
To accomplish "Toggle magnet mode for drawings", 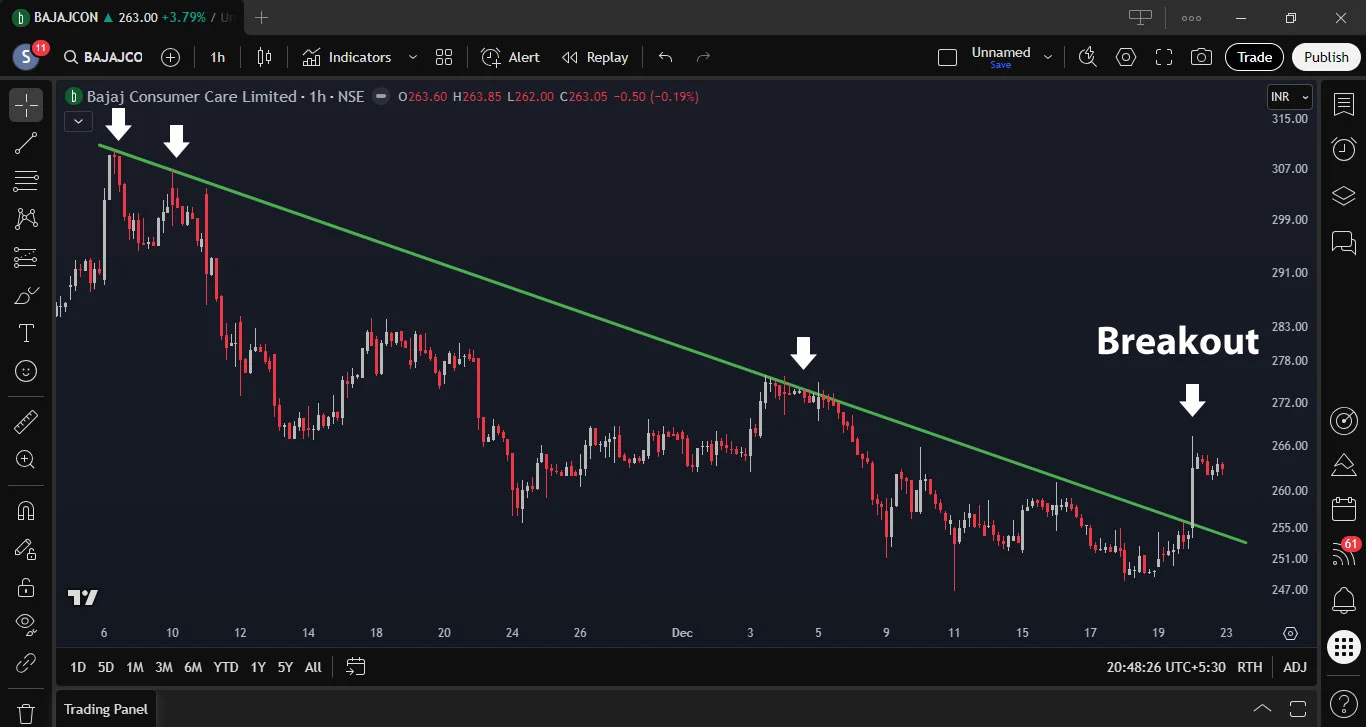I will pyautogui.click(x=26, y=510).
